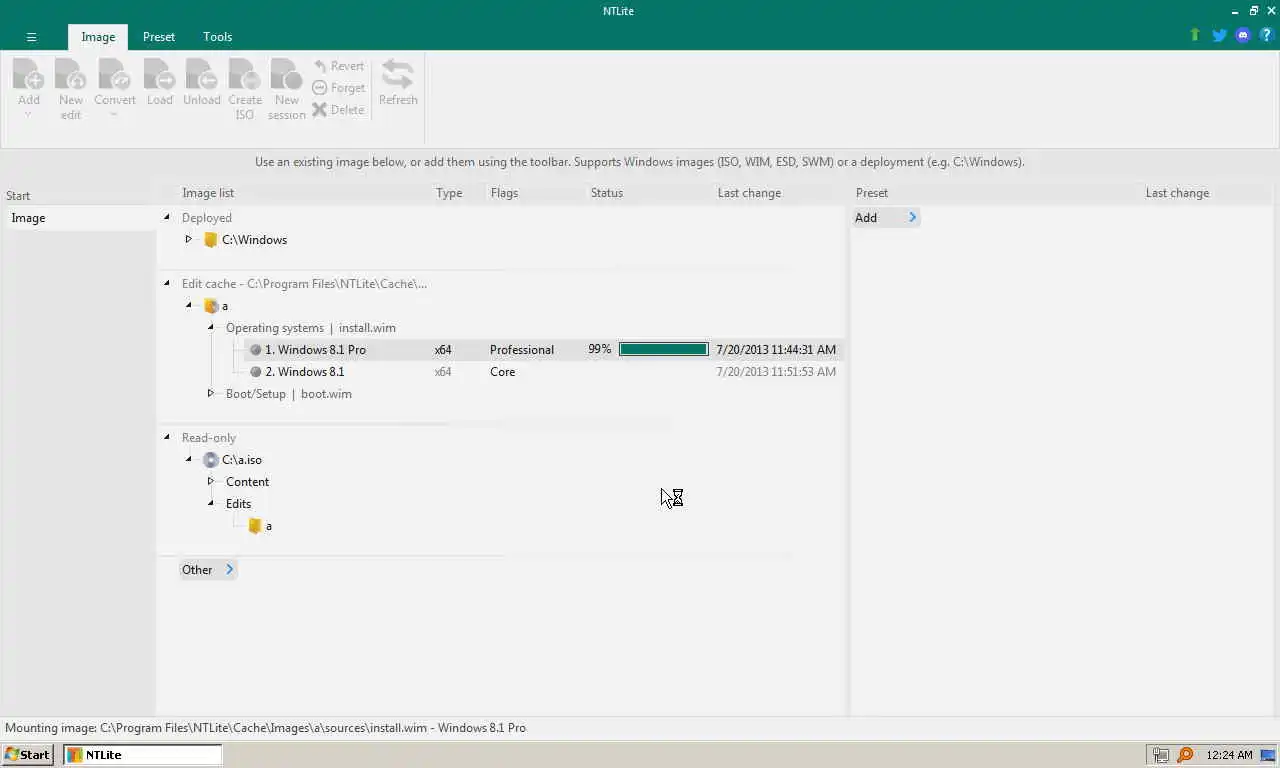The height and width of the screenshot is (768, 1280).
Task: Click the Convert toolbar icon
Action: (x=115, y=75)
